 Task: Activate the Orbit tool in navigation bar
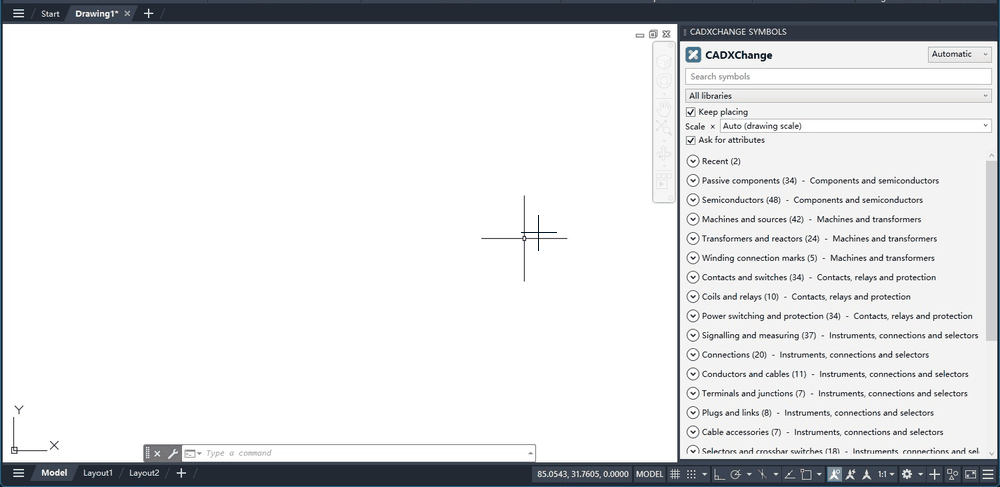coord(664,154)
